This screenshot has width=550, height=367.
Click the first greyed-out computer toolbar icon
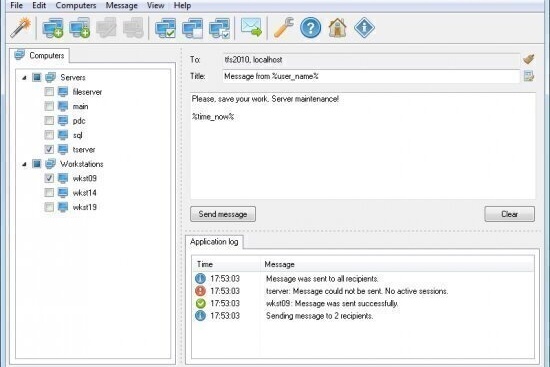pos(106,28)
